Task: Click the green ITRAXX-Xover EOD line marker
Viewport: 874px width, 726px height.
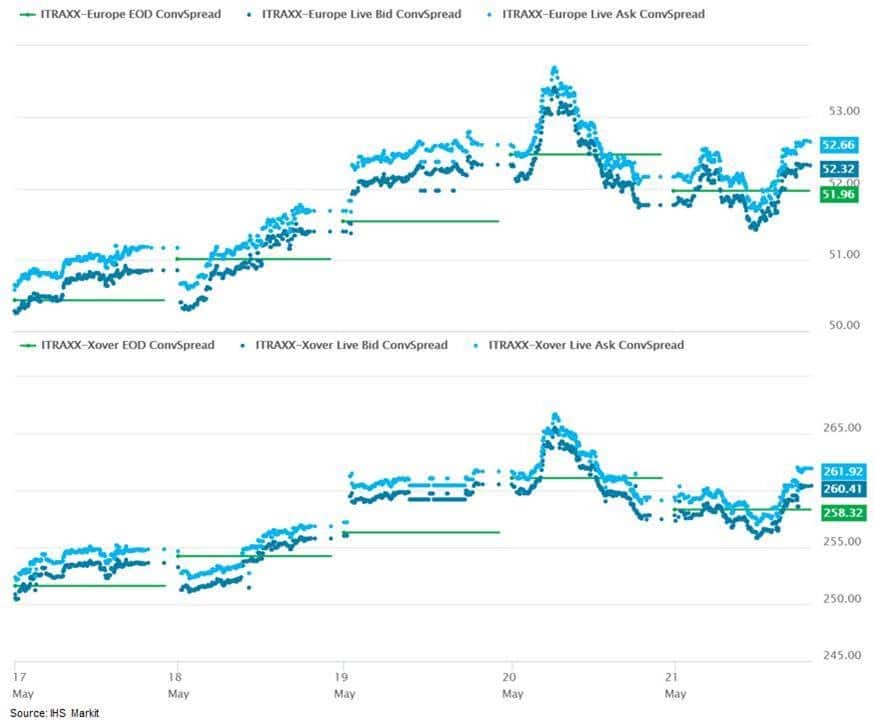Action: 26,345
